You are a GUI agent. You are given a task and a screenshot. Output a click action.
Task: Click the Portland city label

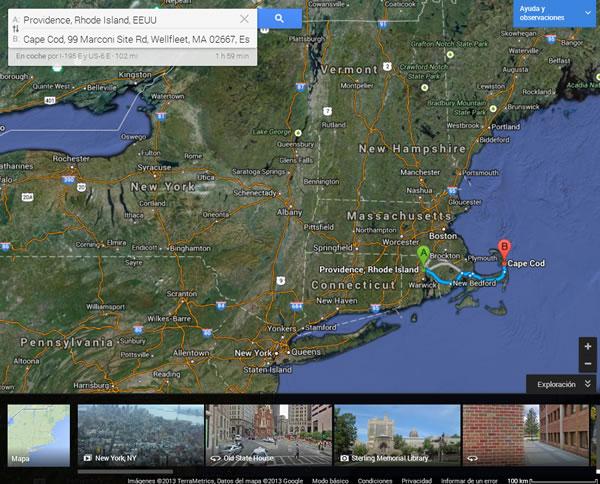coord(505,127)
